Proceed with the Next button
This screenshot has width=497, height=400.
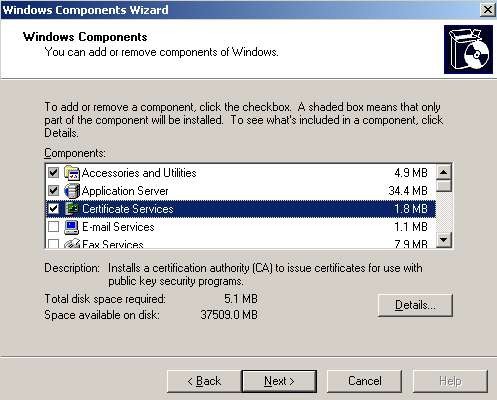tap(279, 381)
